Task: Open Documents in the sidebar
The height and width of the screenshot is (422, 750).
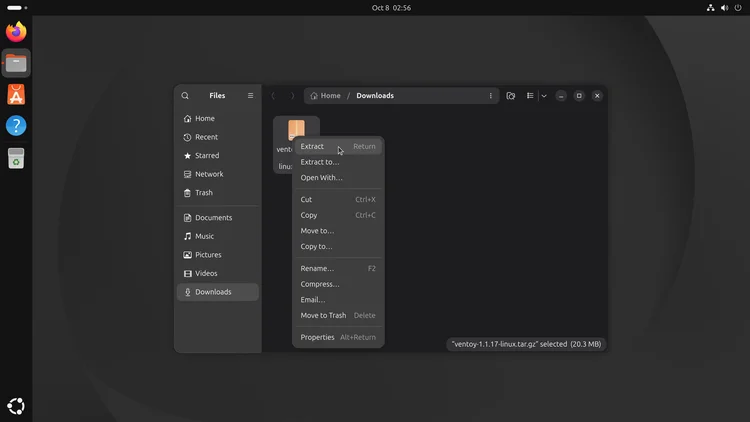Action: tap(218, 218)
